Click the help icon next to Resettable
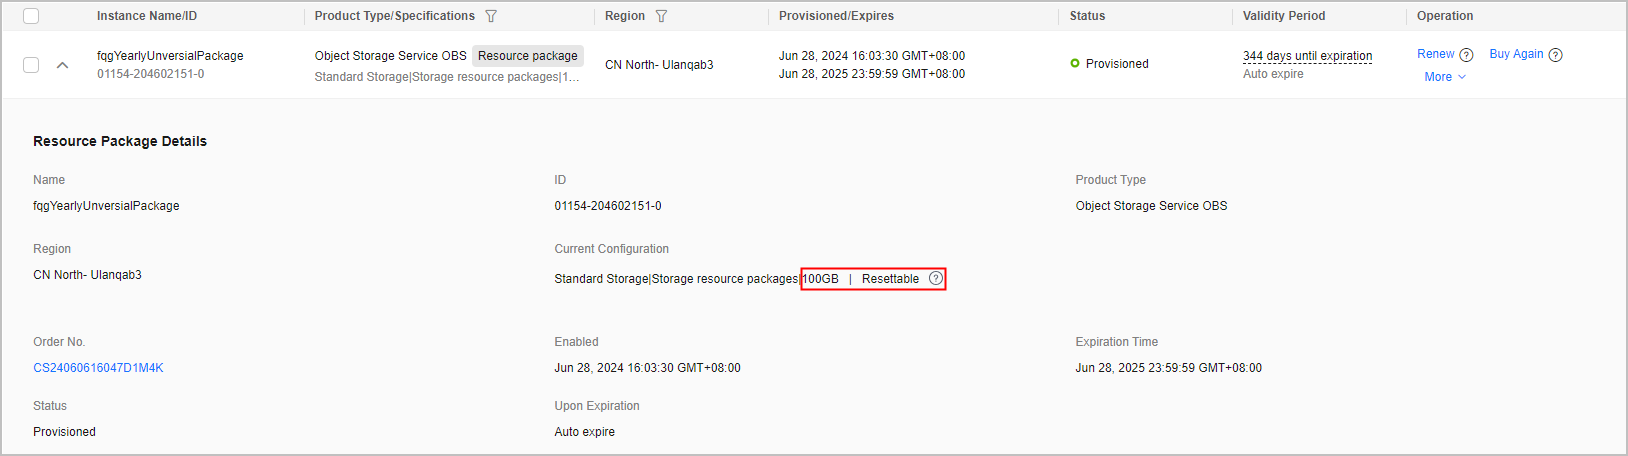The width and height of the screenshot is (1628, 456). tap(936, 278)
